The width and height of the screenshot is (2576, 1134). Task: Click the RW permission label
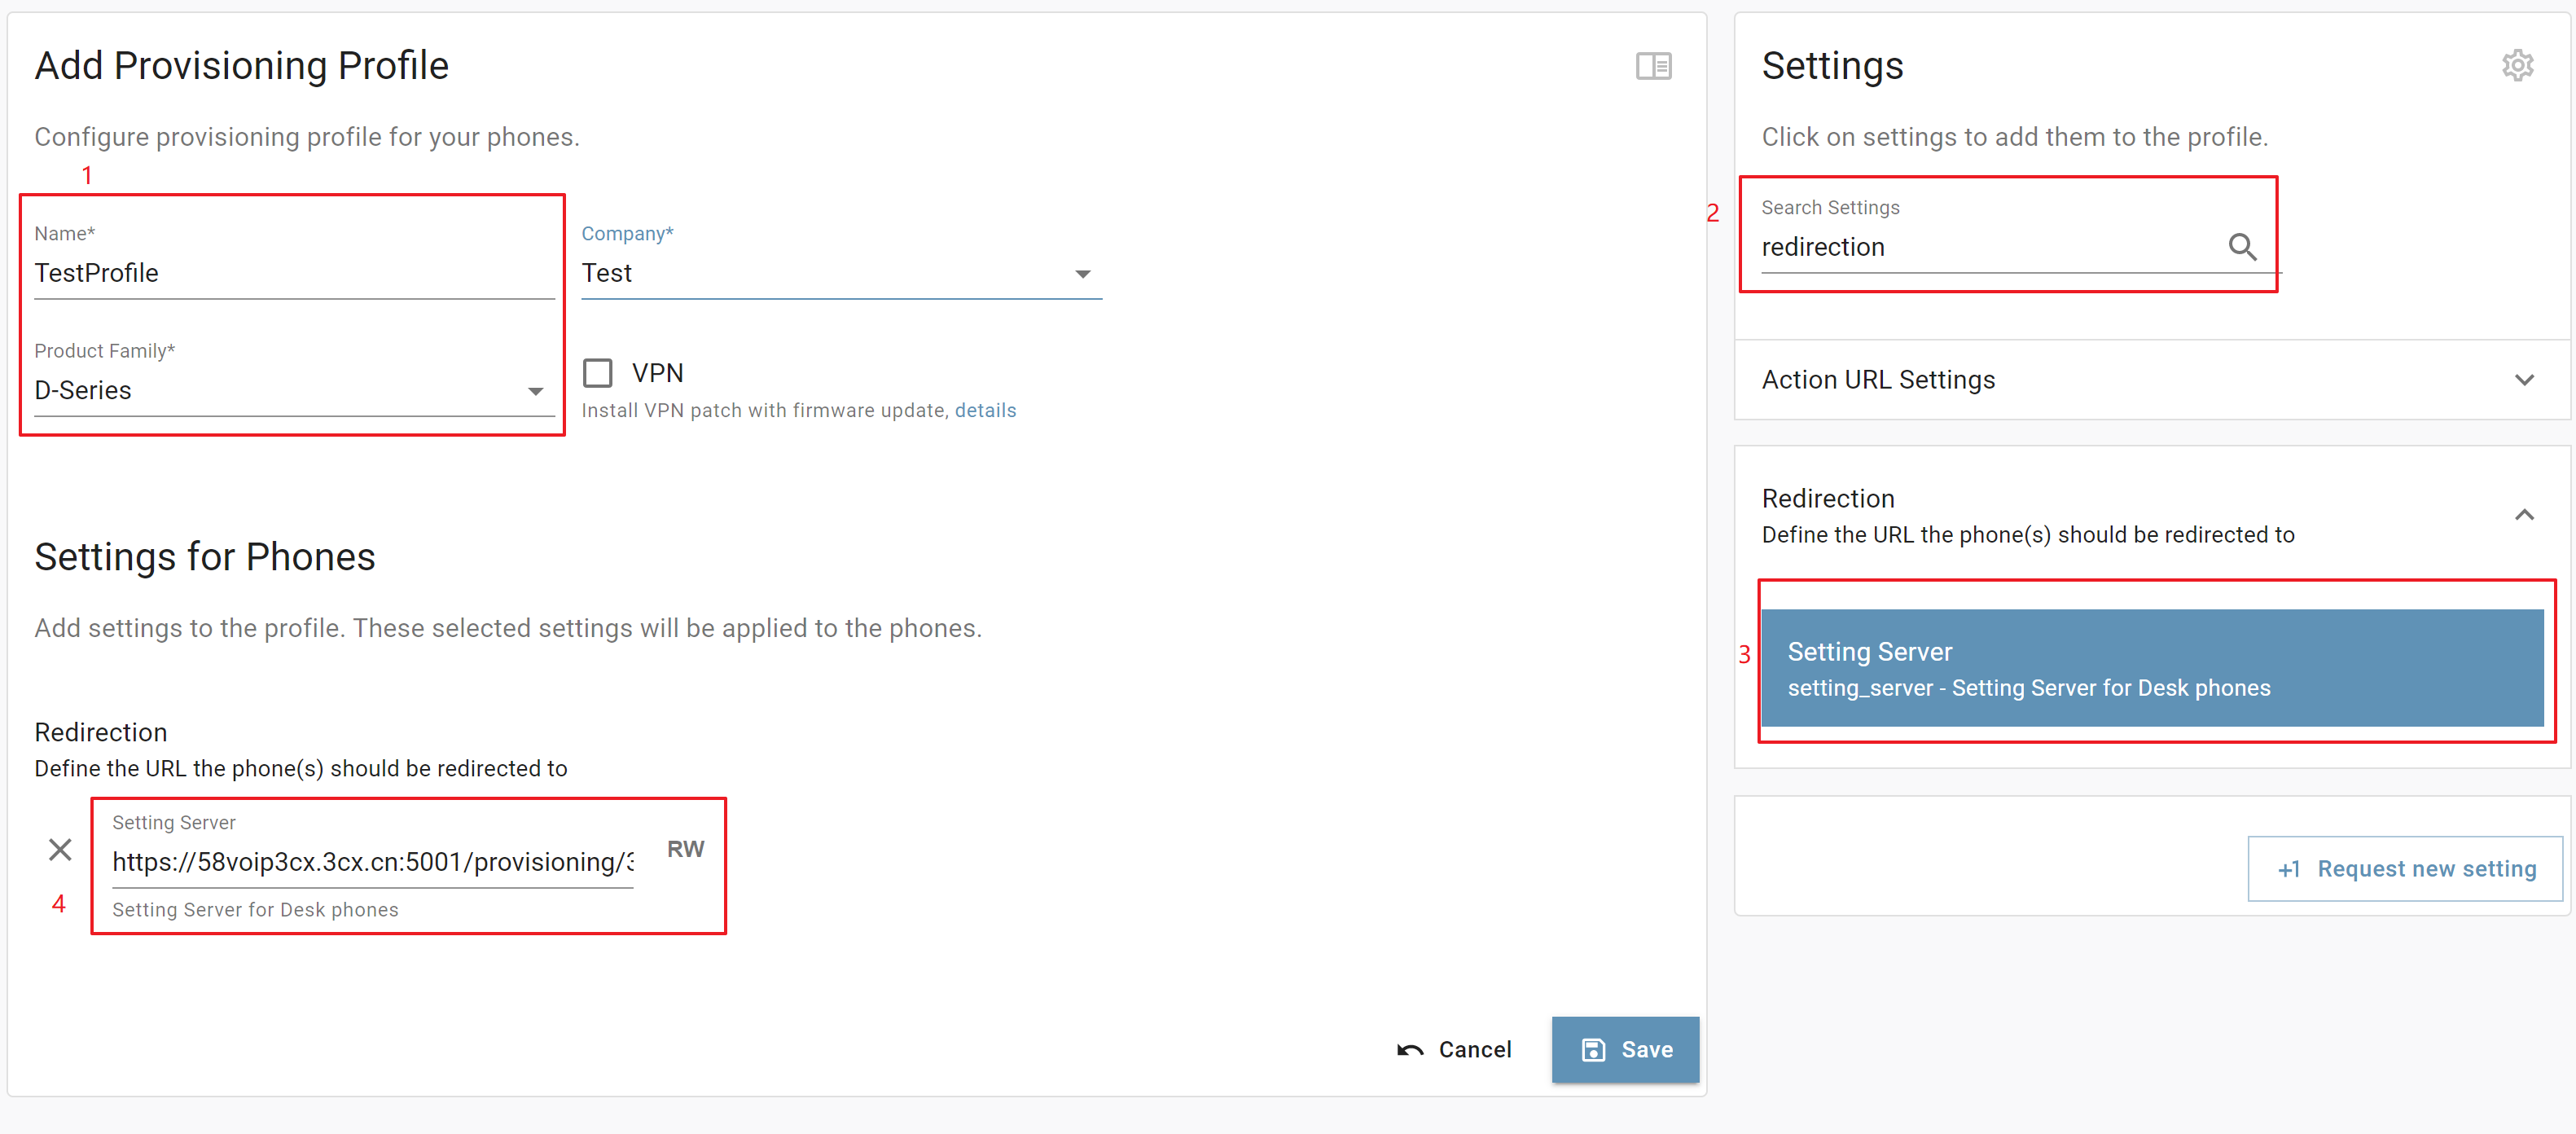685,849
